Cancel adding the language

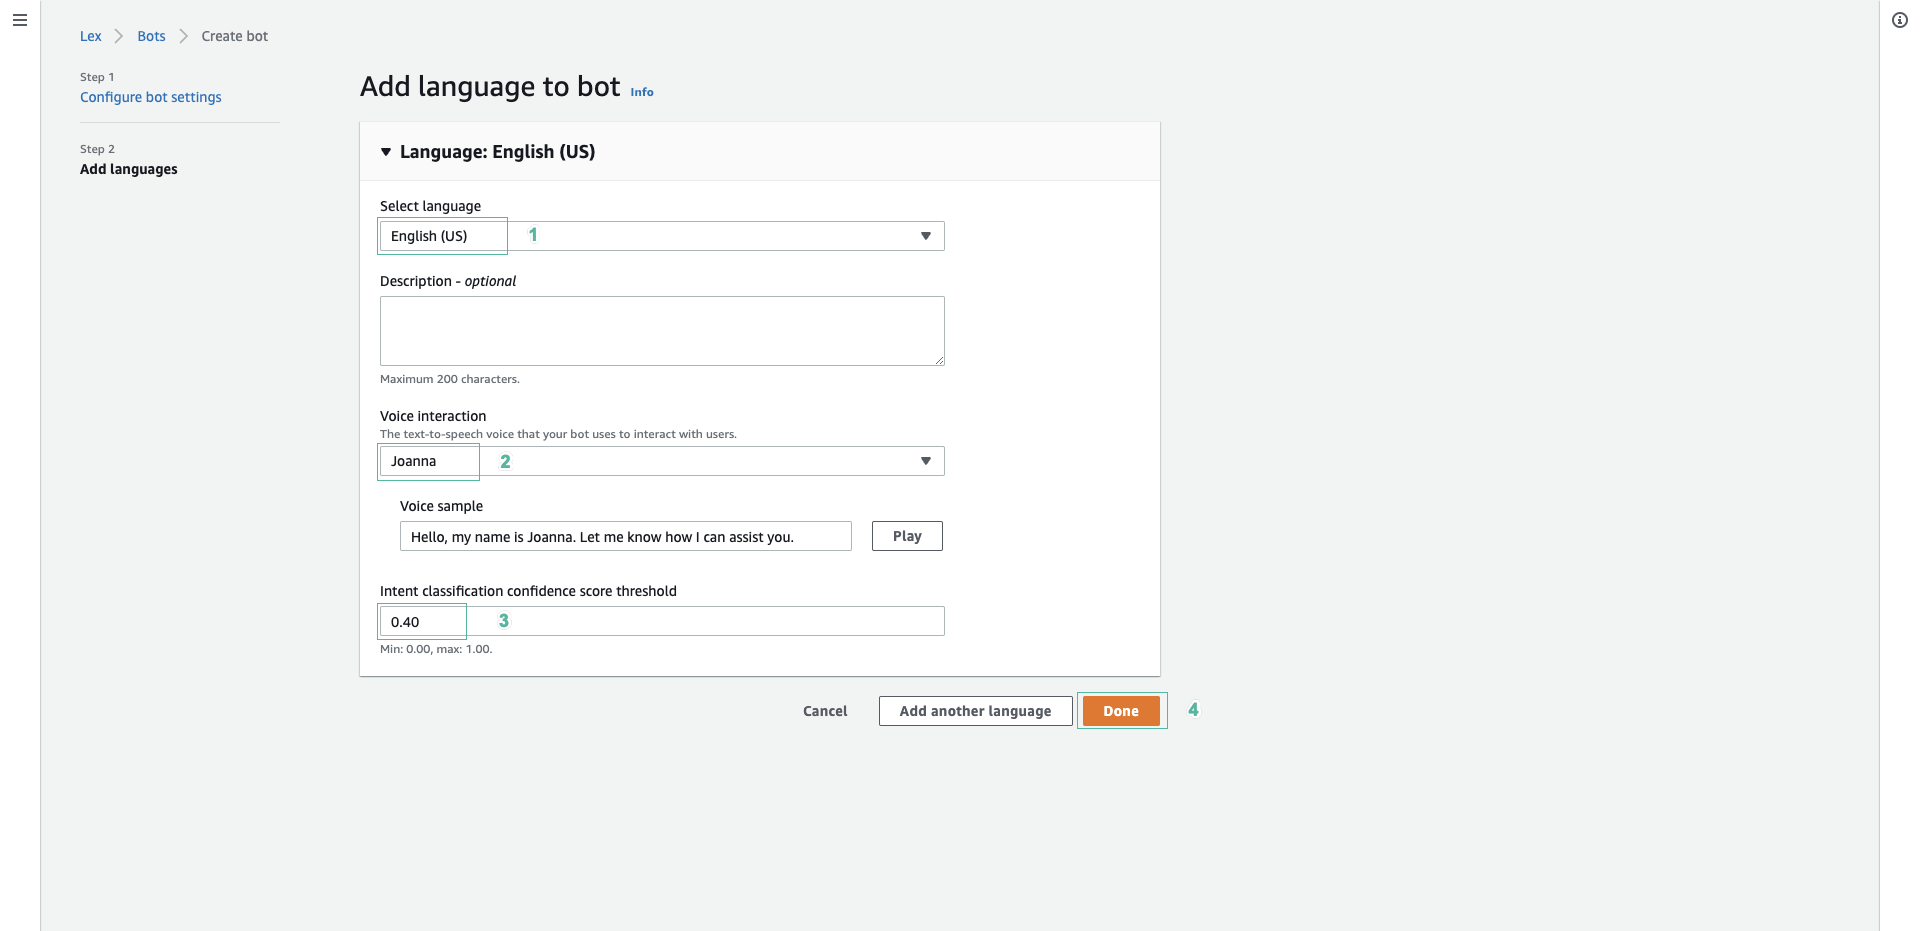(x=825, y=711)
